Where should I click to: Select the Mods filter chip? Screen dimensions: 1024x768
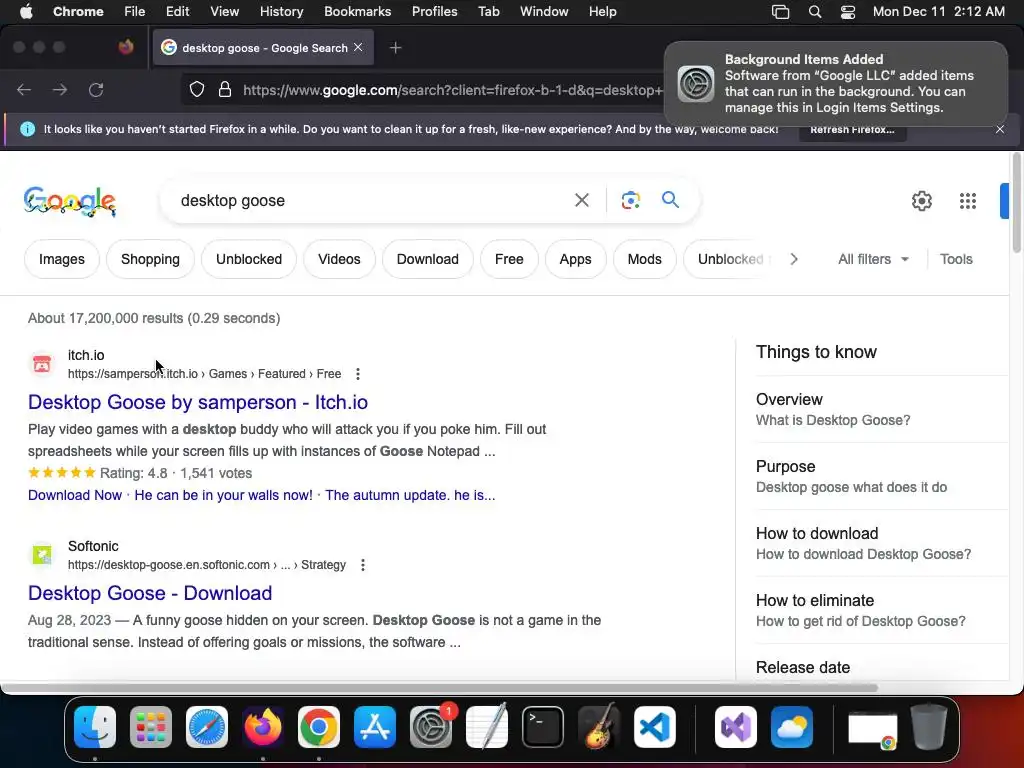click(645, 259)
